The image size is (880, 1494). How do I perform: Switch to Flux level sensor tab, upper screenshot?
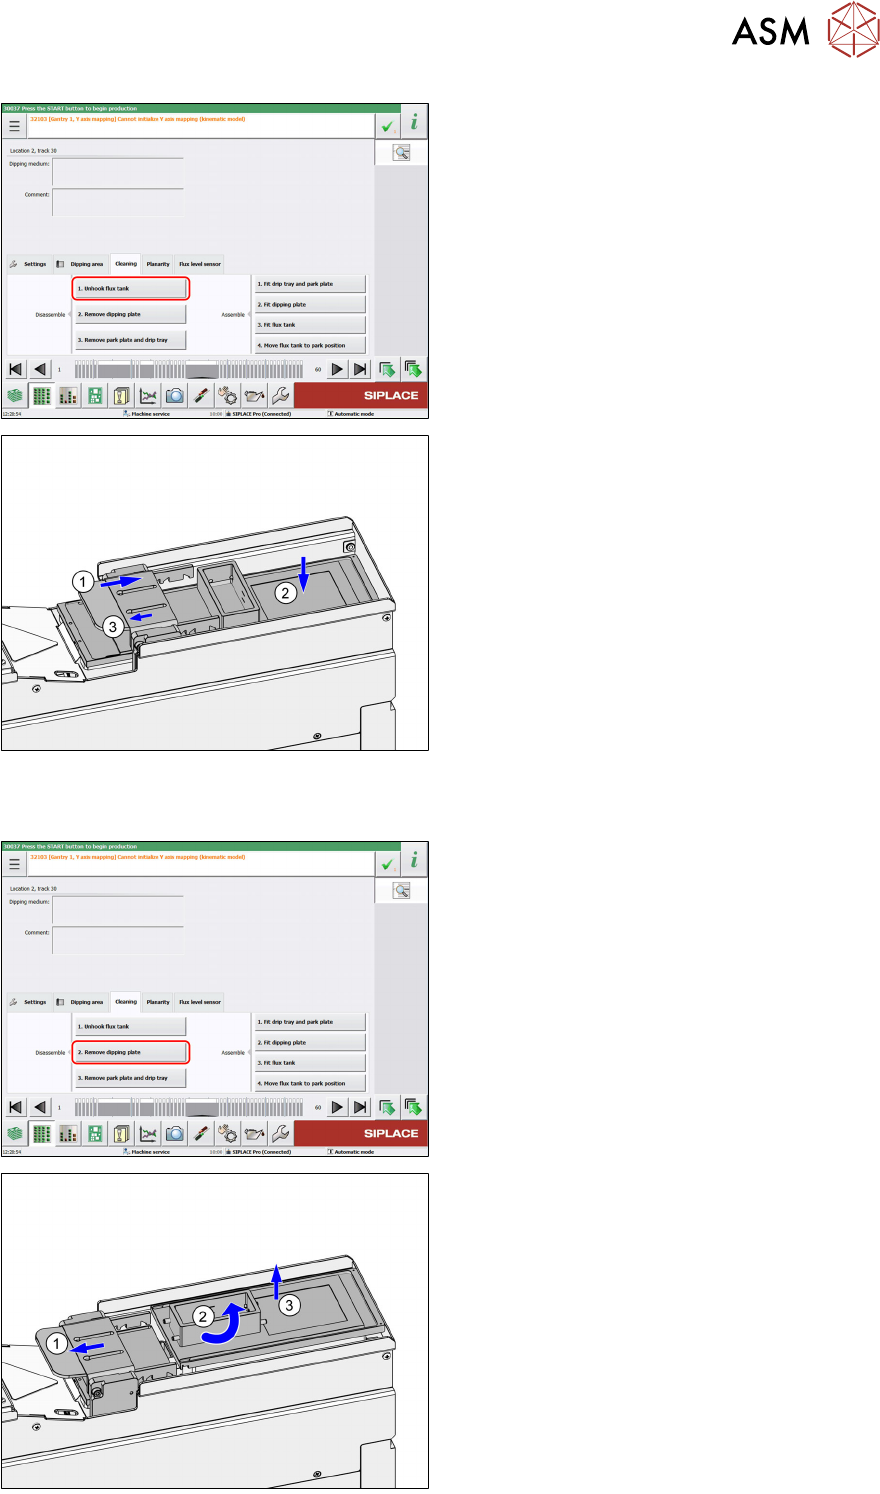point(200,265)
